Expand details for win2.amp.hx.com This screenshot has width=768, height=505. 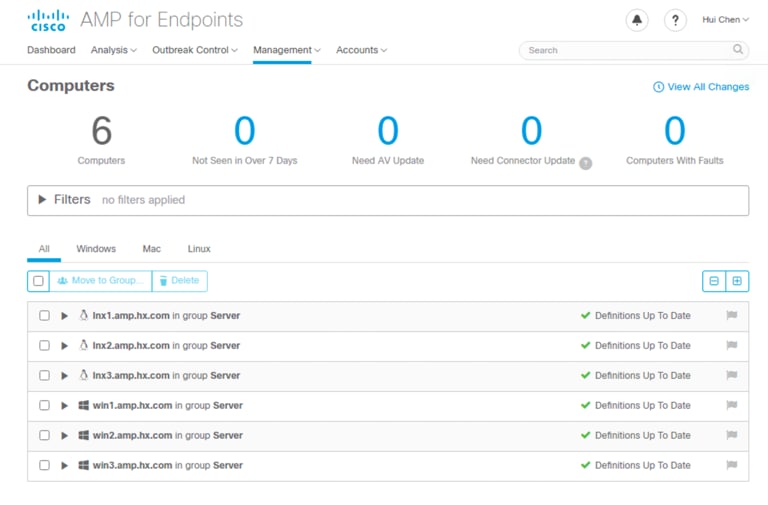pyautogui.click(x=64, y=435)
